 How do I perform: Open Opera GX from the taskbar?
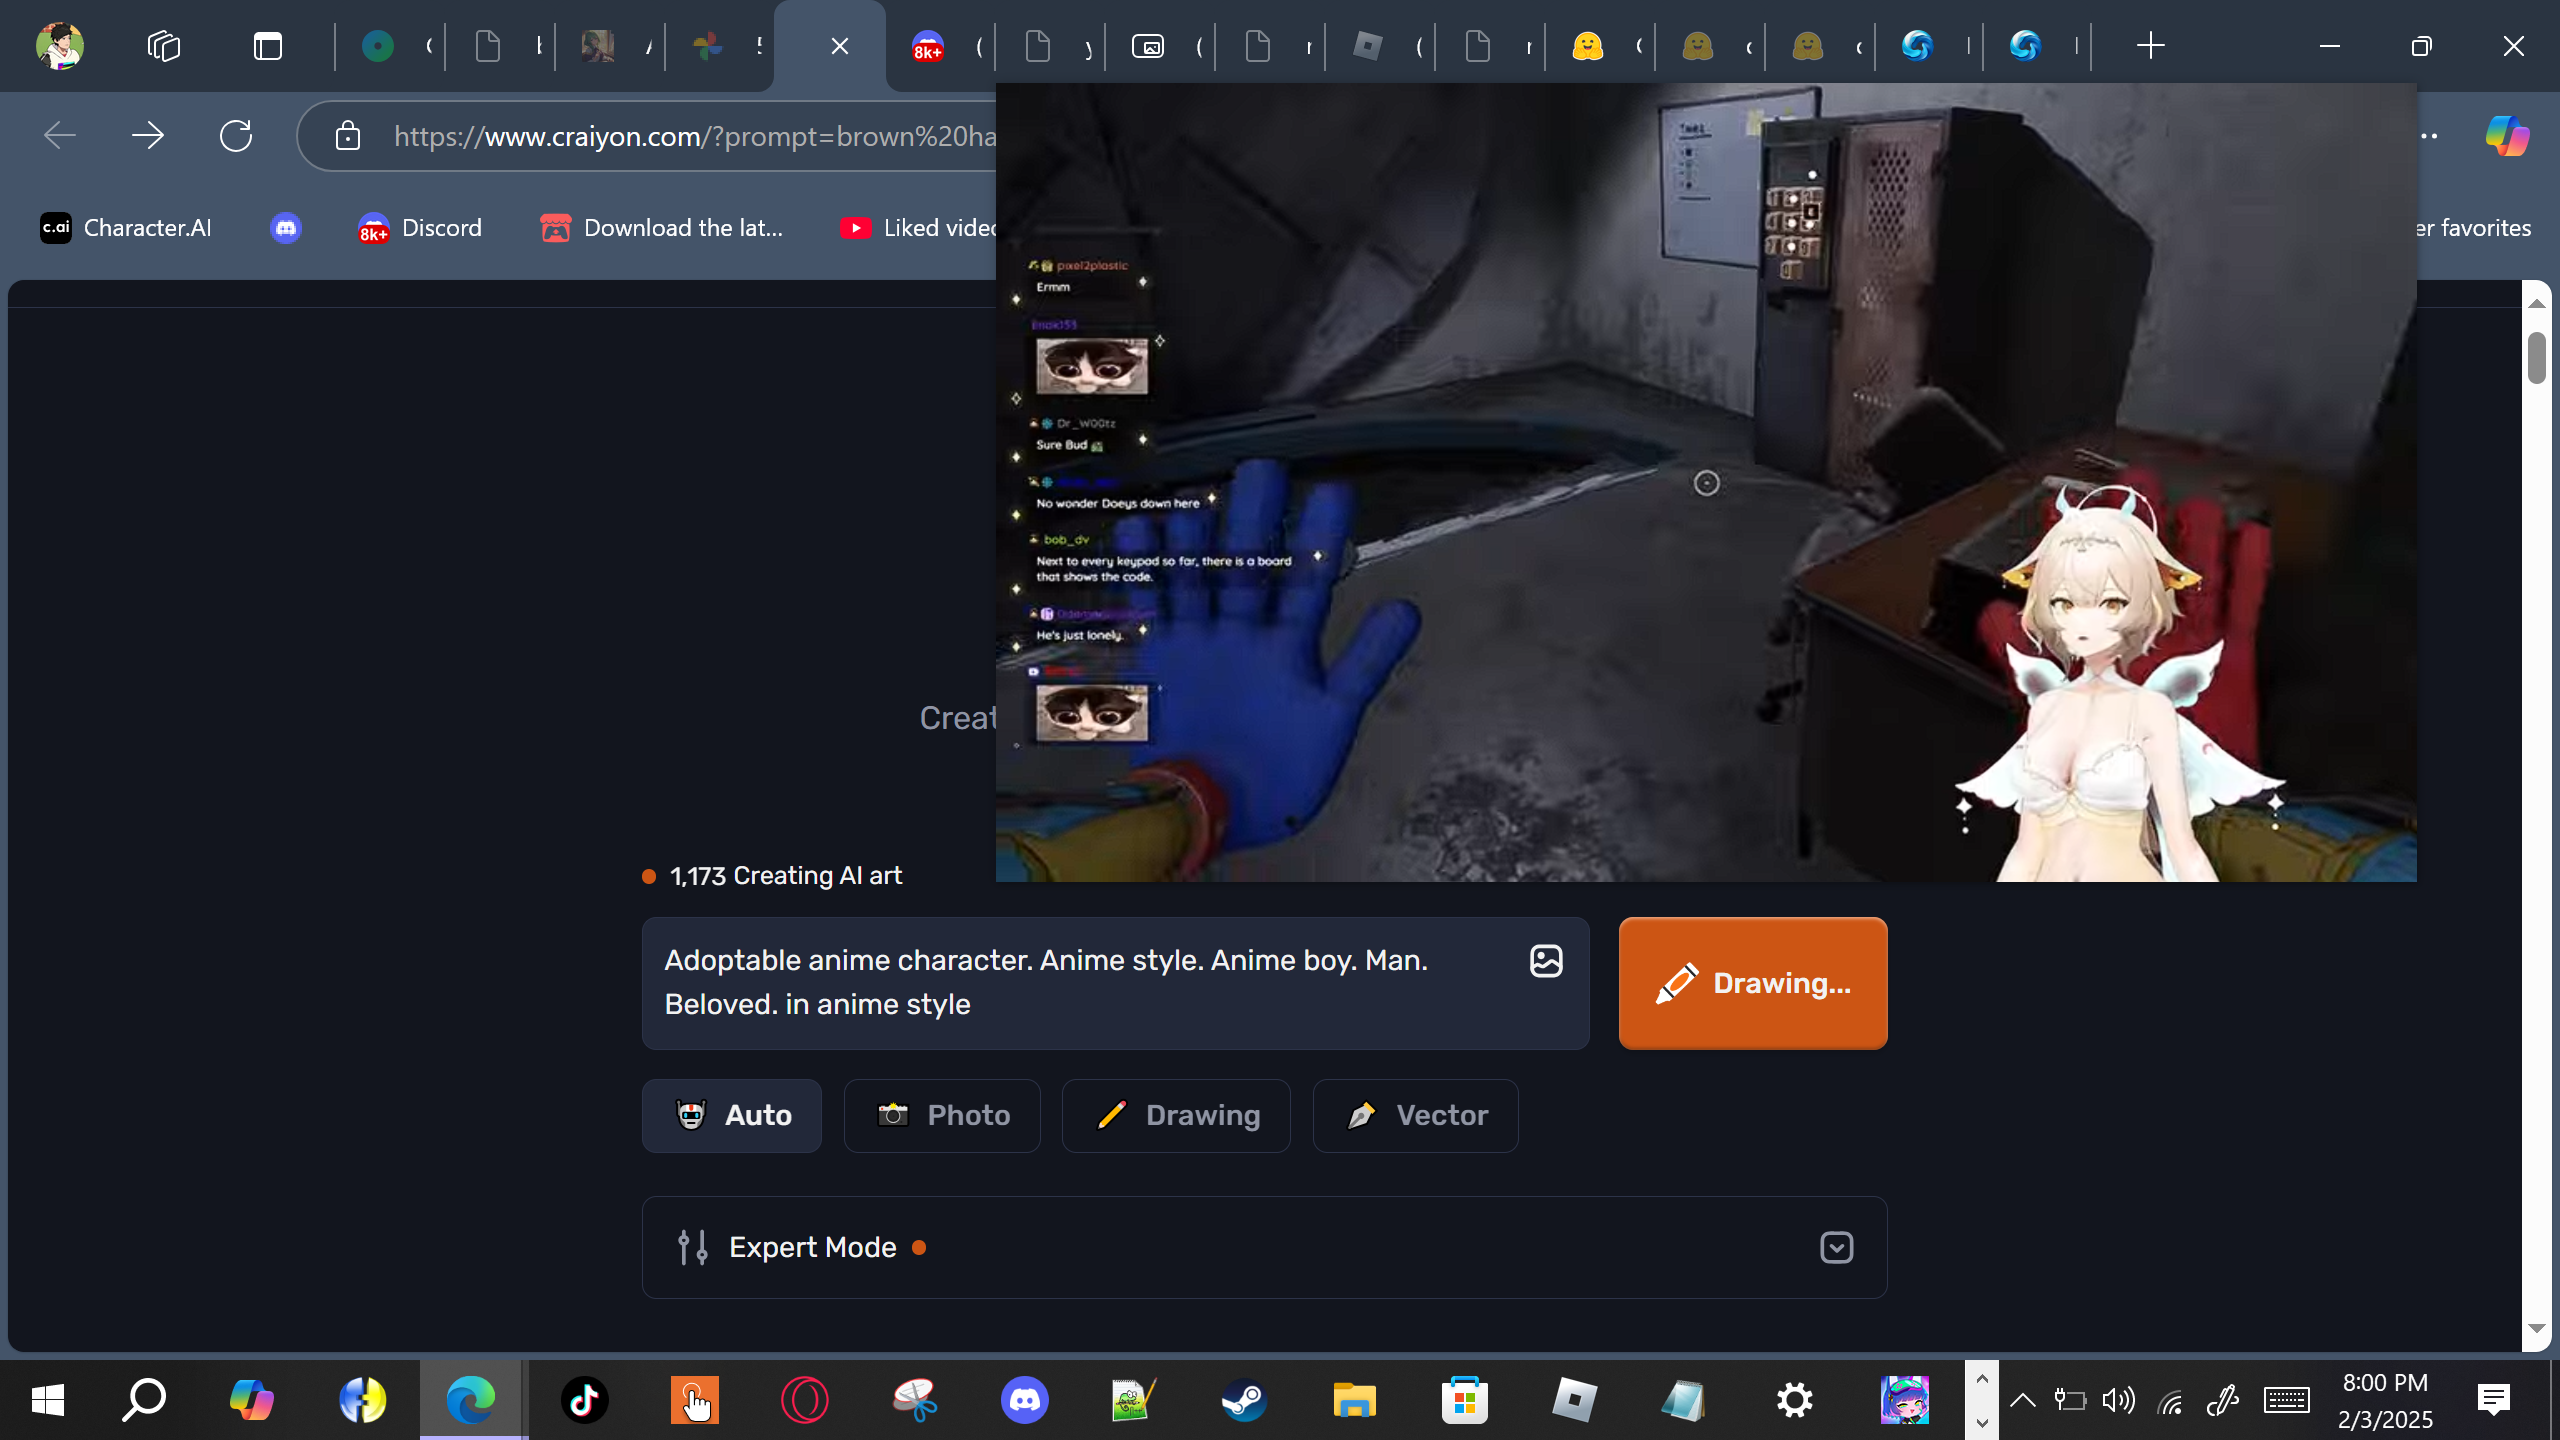coord(805,1400)
